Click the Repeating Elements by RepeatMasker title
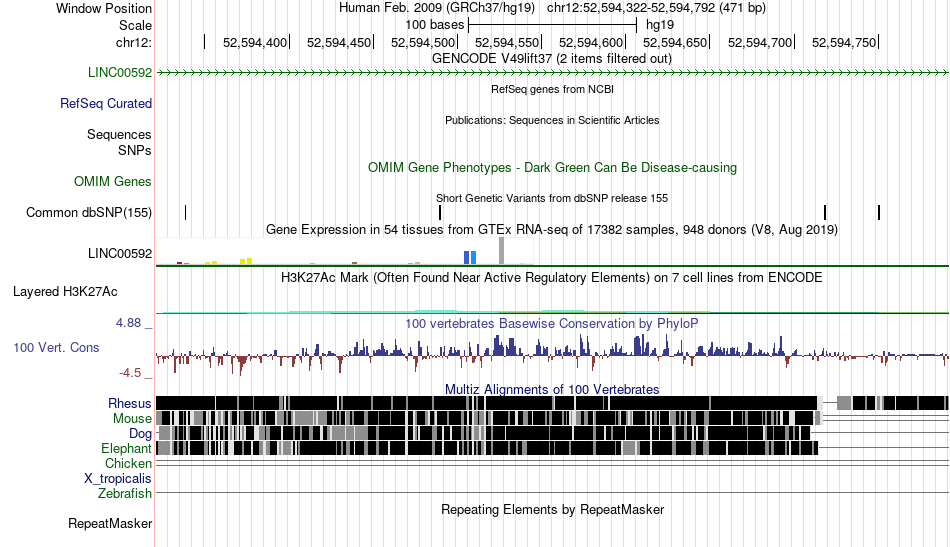This screenshot has height=547, width=950. pos(553,510)
